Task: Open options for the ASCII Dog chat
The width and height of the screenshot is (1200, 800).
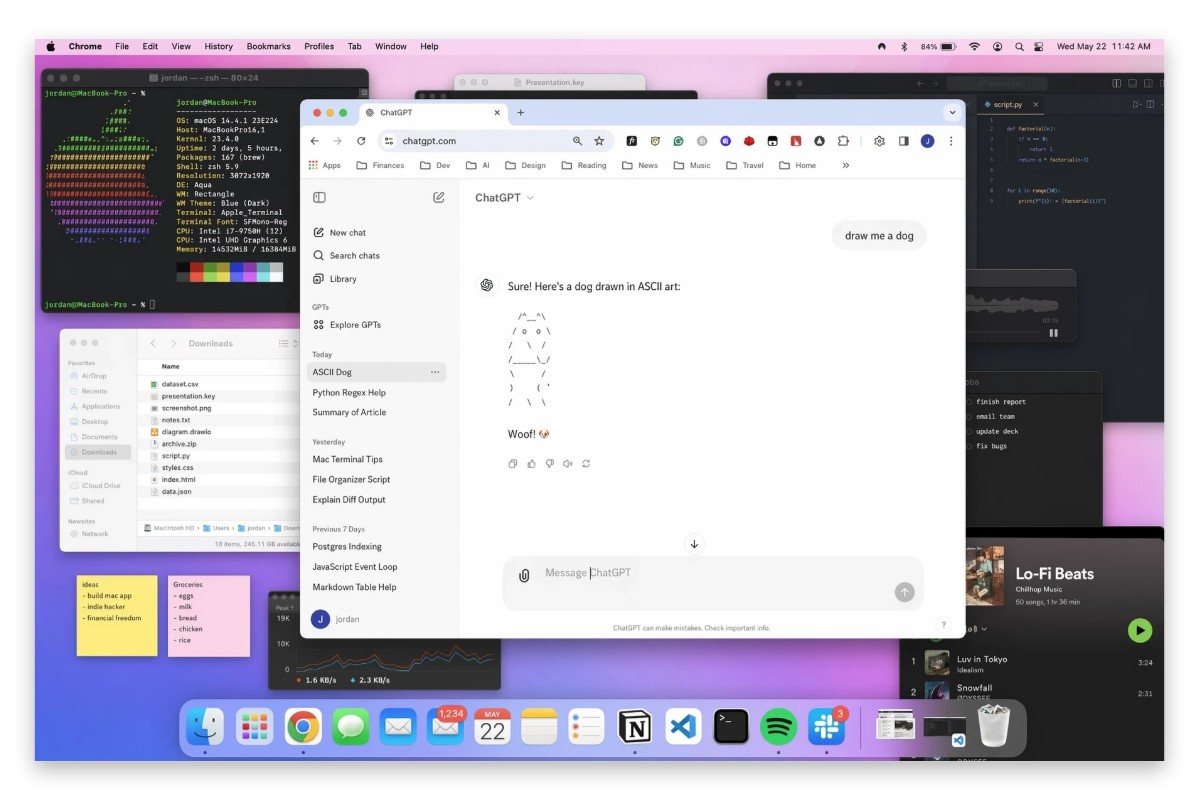Action: (x=435, y=371)
